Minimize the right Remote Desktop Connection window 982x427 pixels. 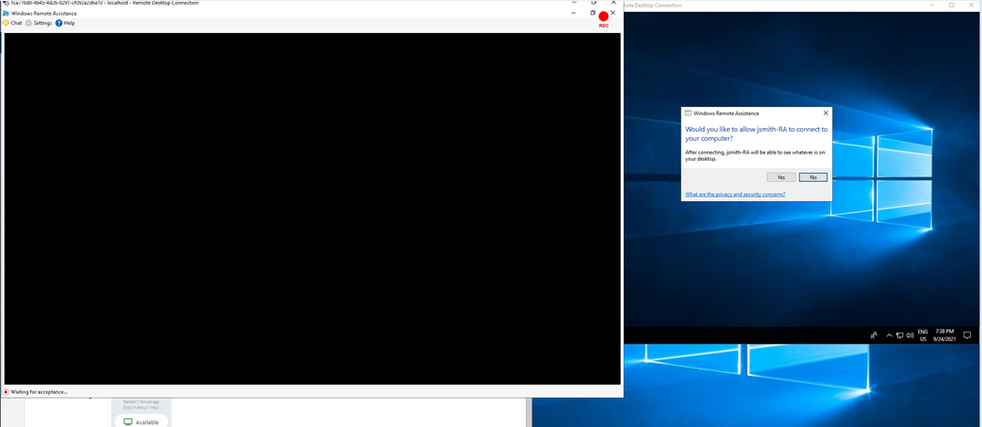tap(933, 5)
